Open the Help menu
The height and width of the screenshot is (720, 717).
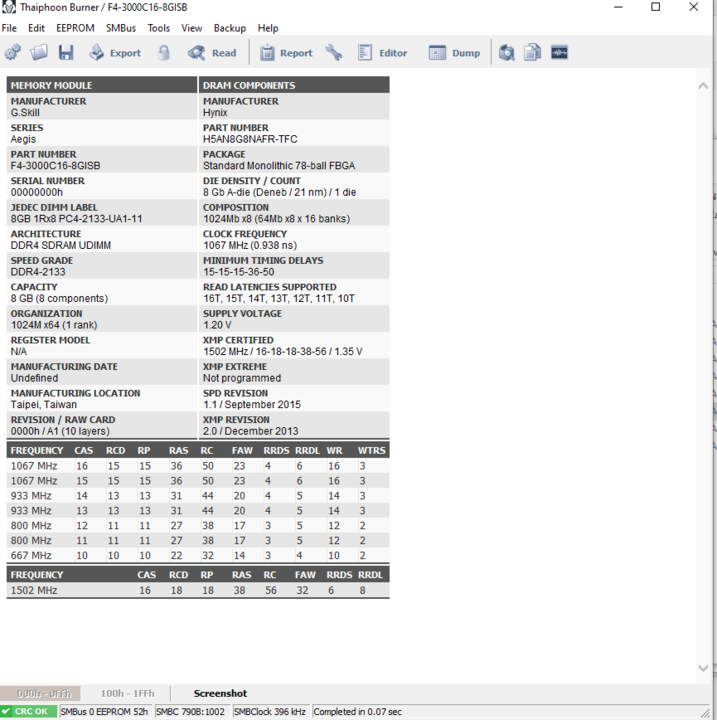click(268, 28)
